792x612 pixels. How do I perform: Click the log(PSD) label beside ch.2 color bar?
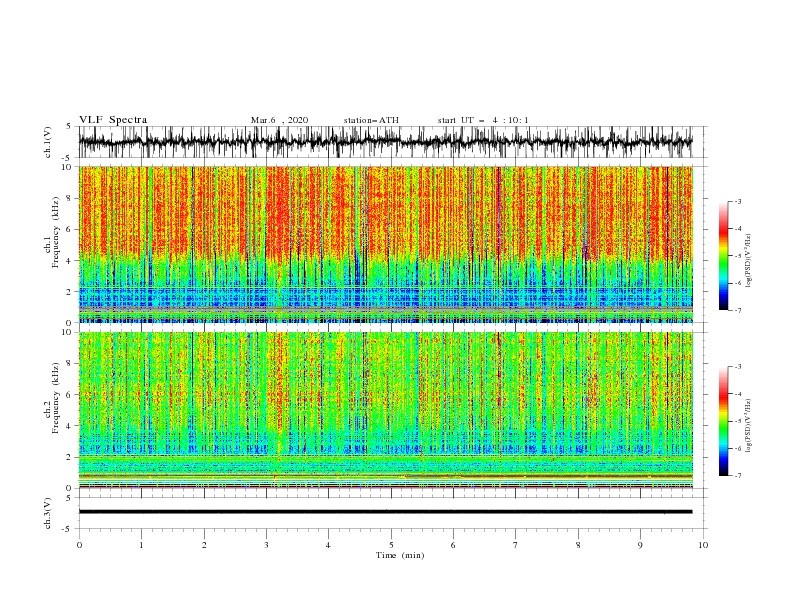pos(749,426)
